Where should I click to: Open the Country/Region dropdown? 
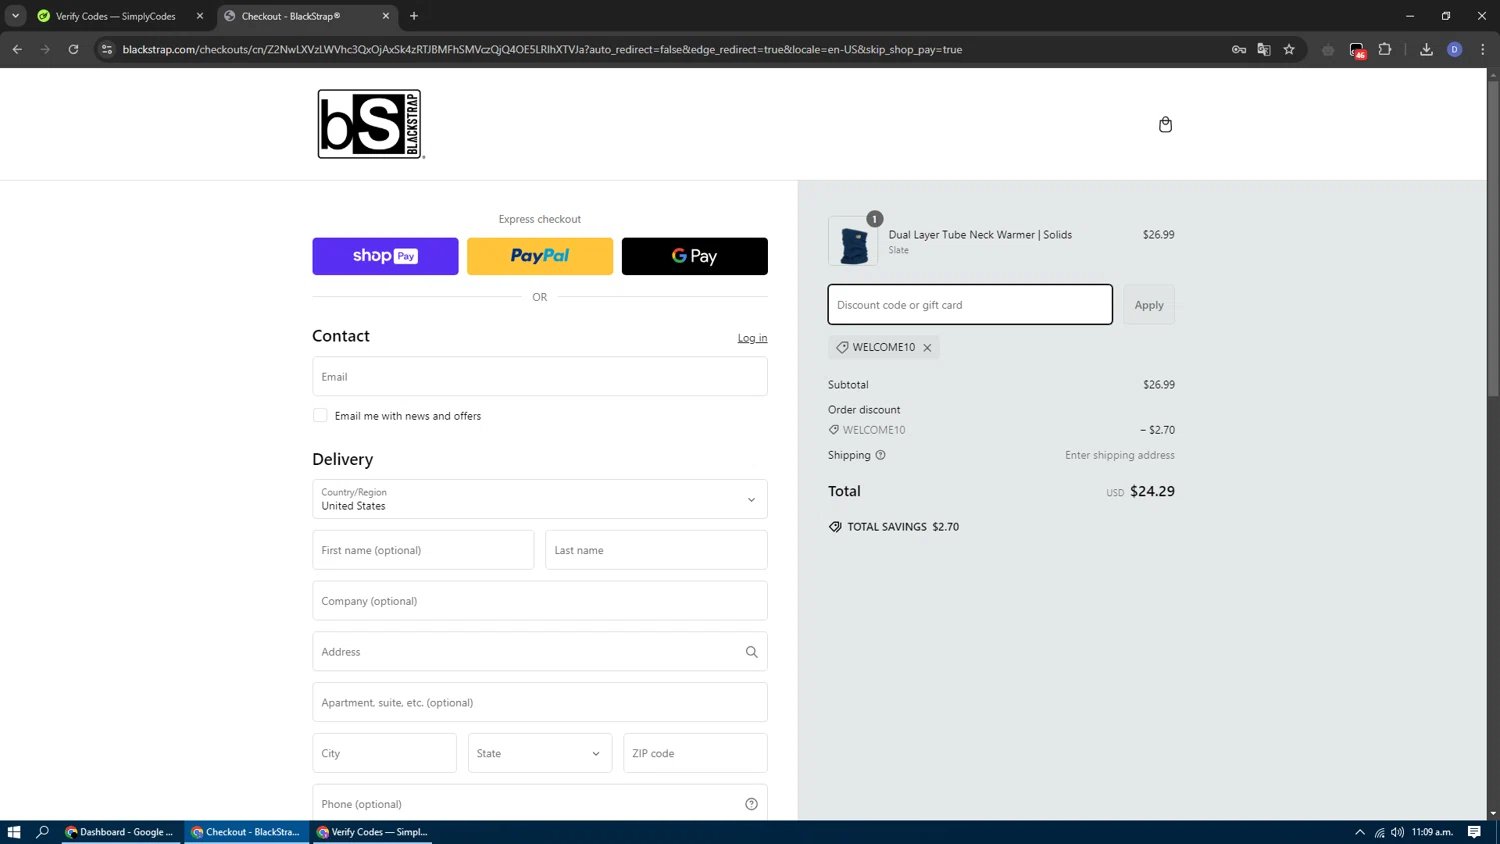click(540, 499)
